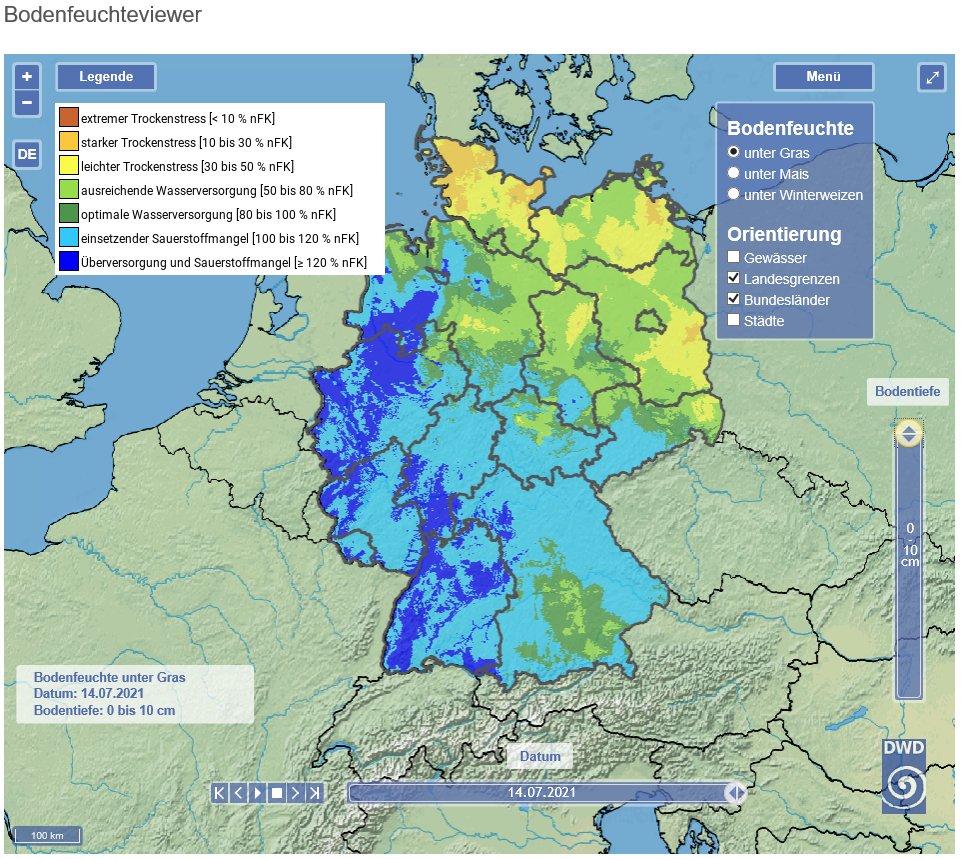The width and height of the screenshot is (963, 859).
Task: Click the 14.07.2021 date field
Action: (x=540, y=792)
